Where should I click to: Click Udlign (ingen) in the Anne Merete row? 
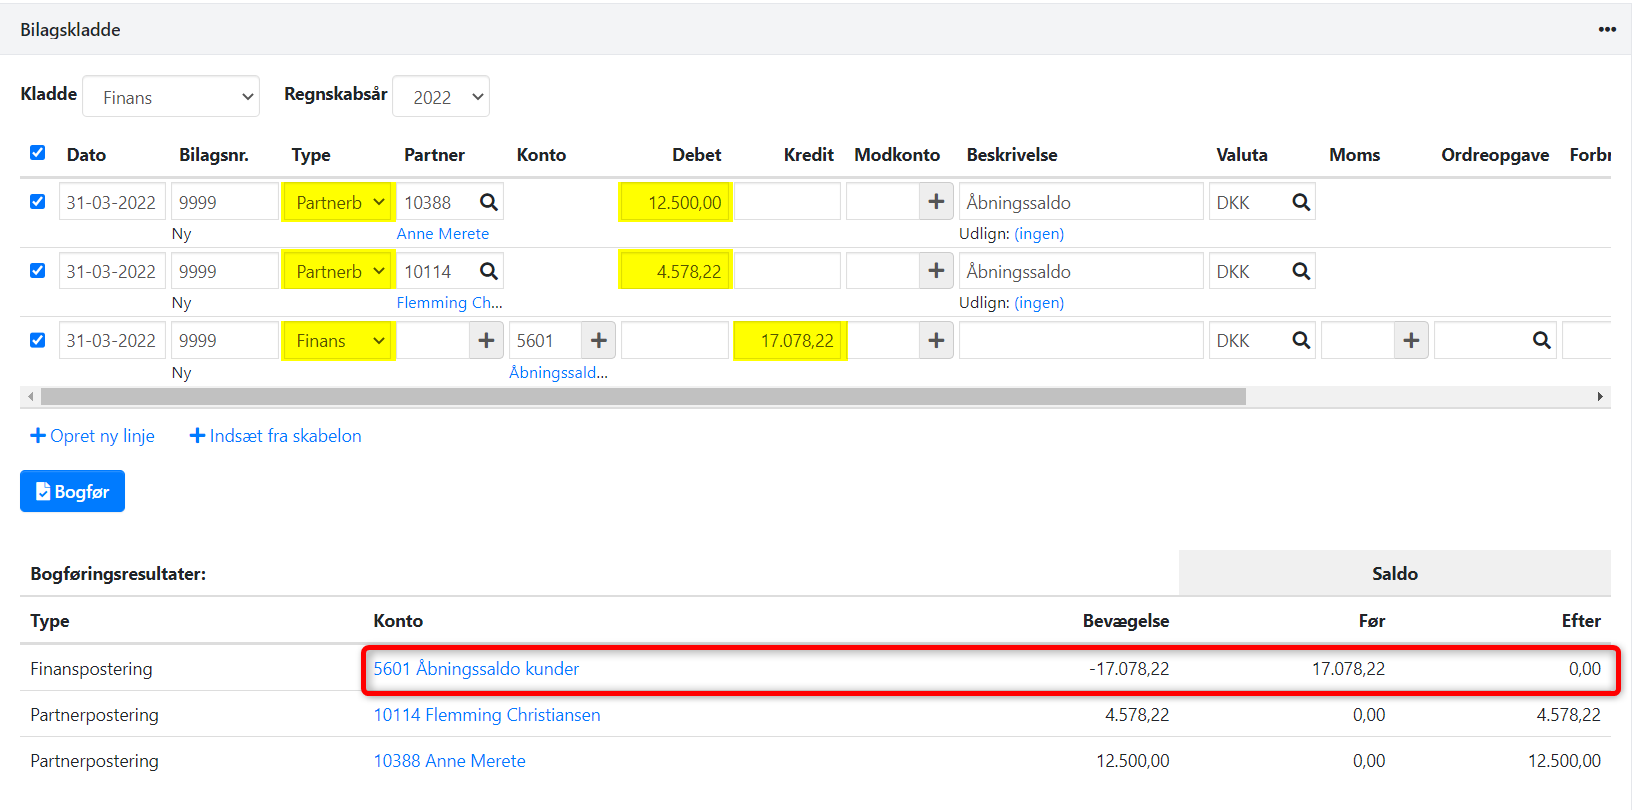coord(1039,234)
